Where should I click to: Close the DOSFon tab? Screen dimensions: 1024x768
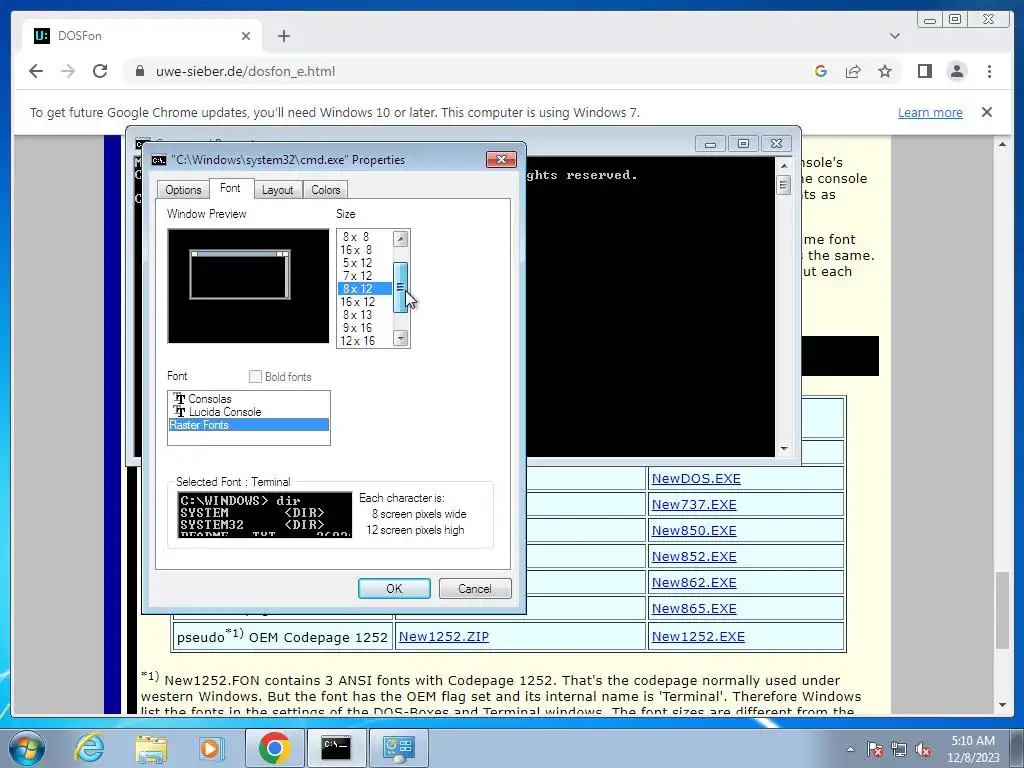pos(246,36)
